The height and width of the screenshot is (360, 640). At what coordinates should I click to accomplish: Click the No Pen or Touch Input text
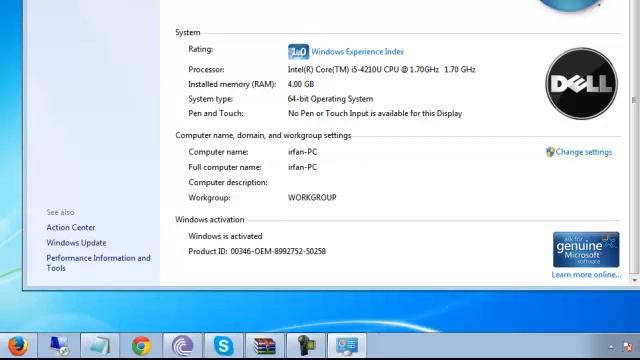click(x=375, y=113)
